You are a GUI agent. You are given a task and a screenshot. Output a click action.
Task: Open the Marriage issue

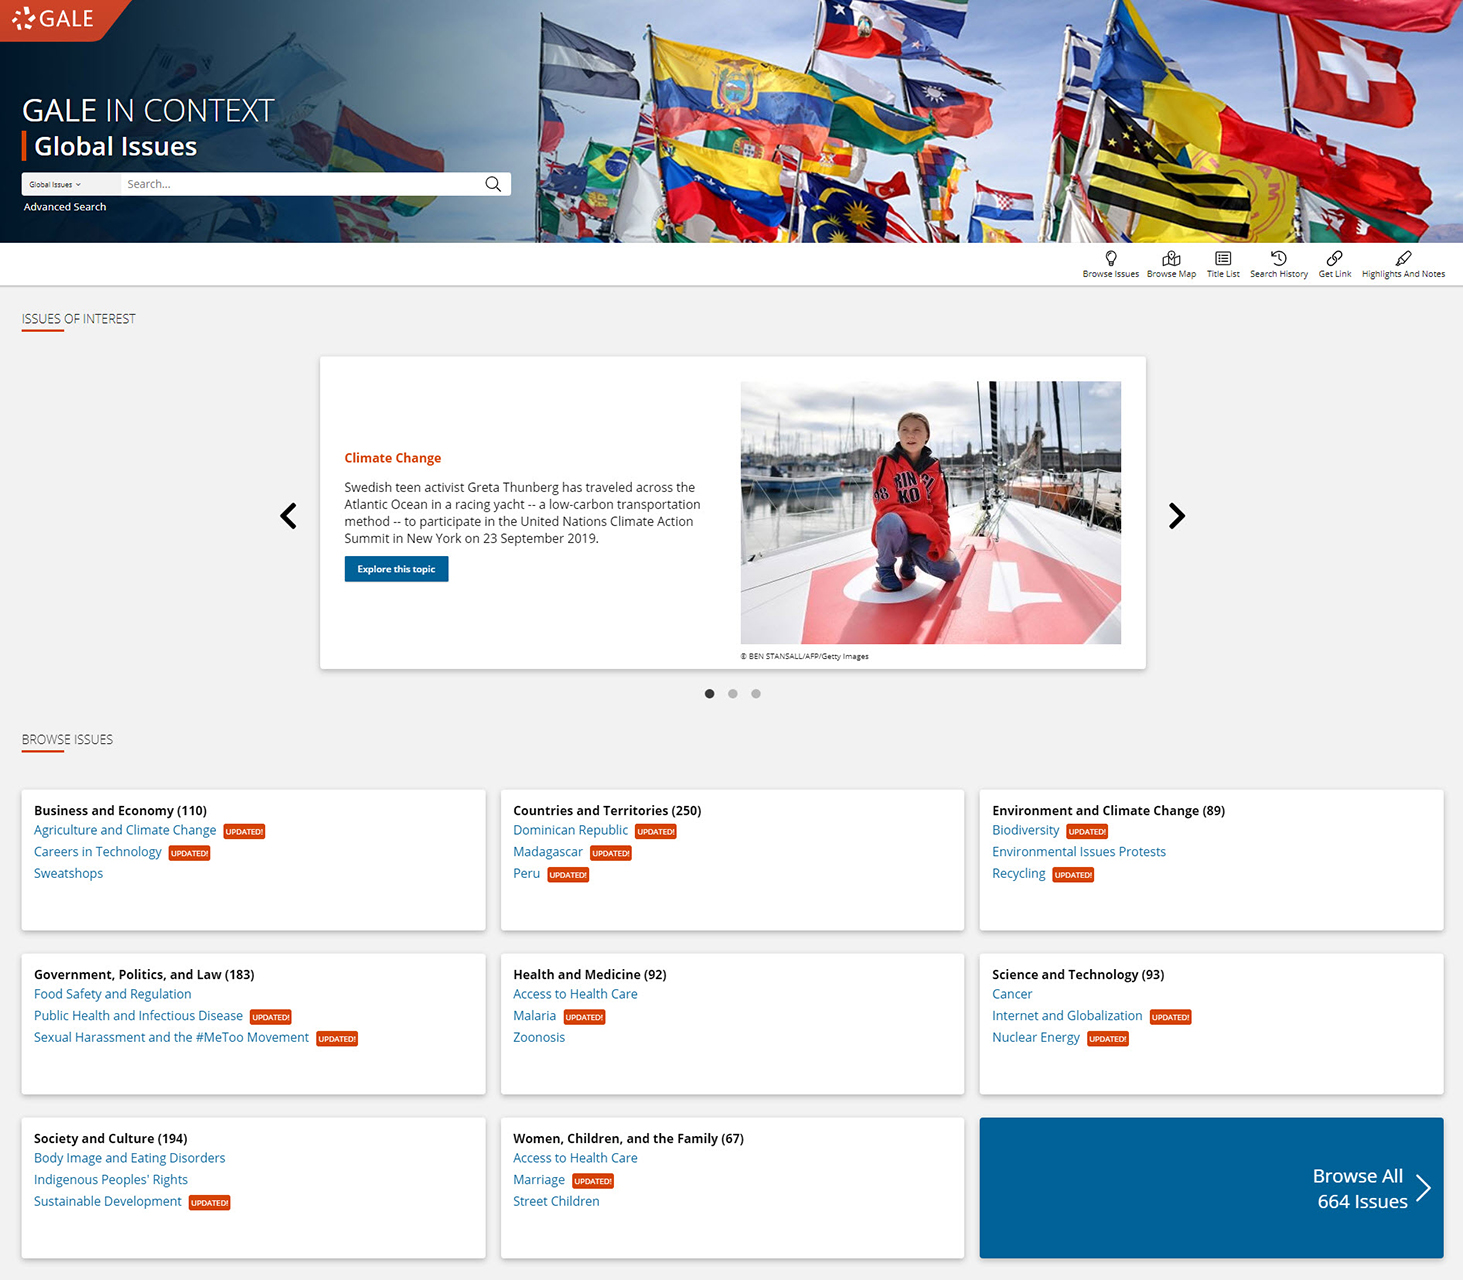539,1180
